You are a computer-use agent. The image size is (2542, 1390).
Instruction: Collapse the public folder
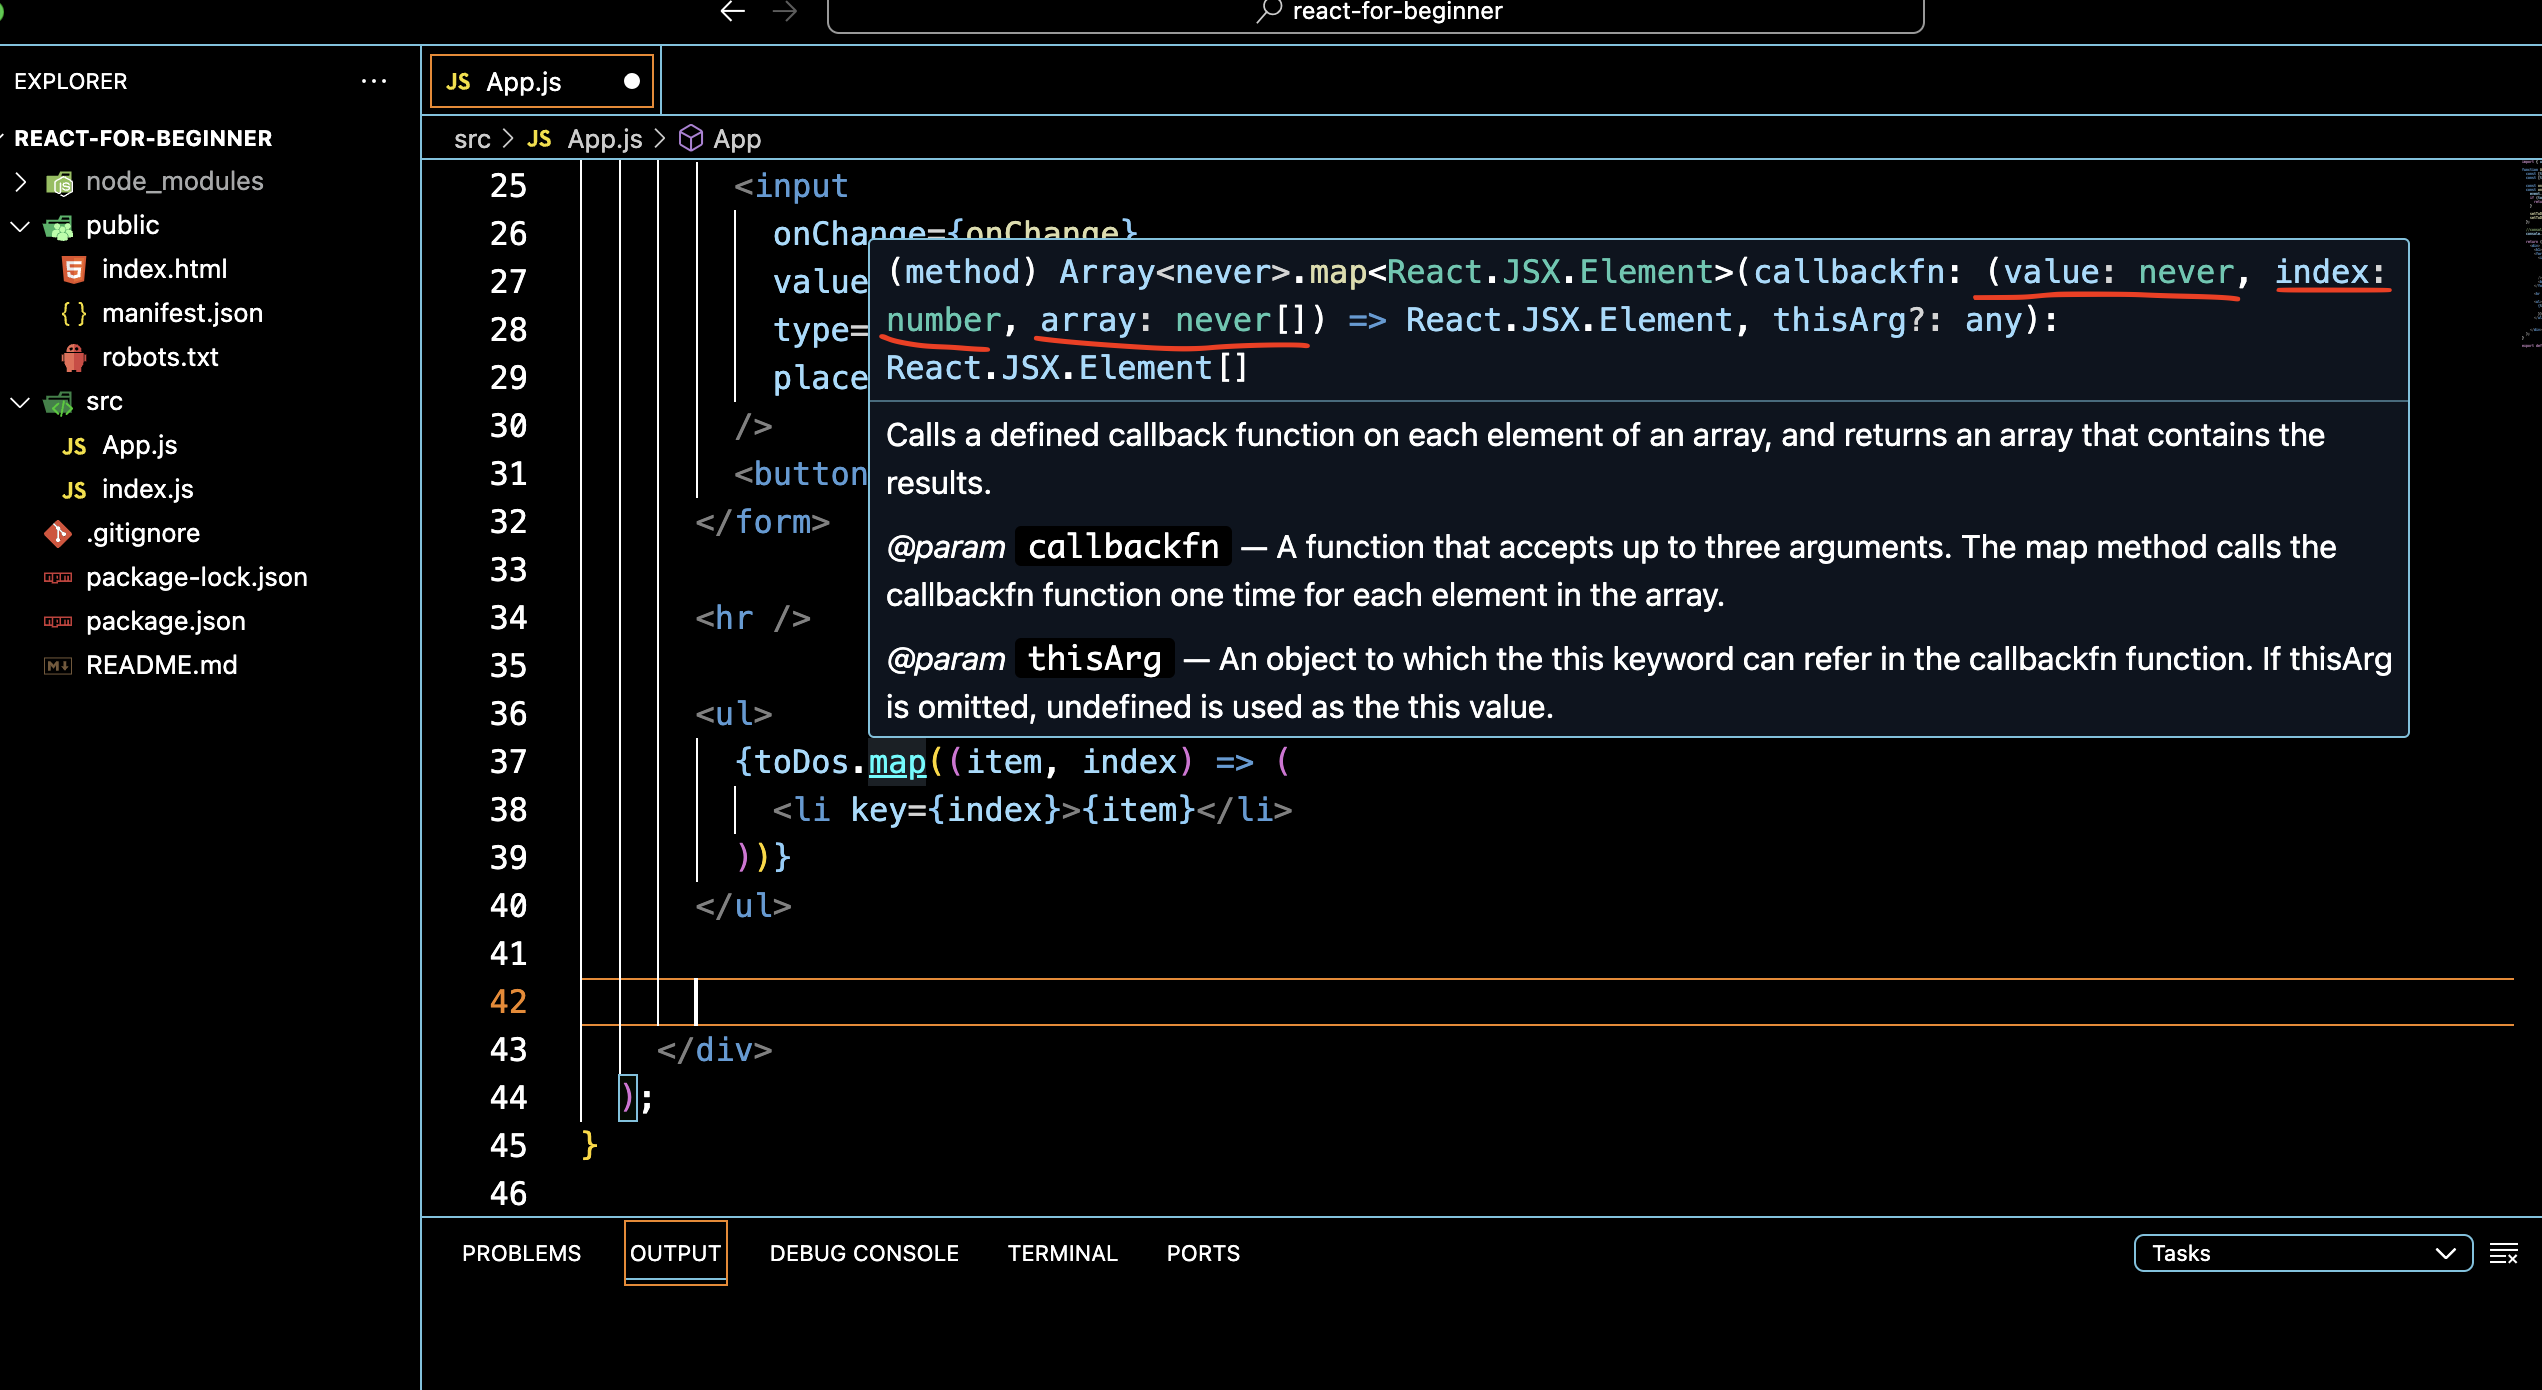122,225
